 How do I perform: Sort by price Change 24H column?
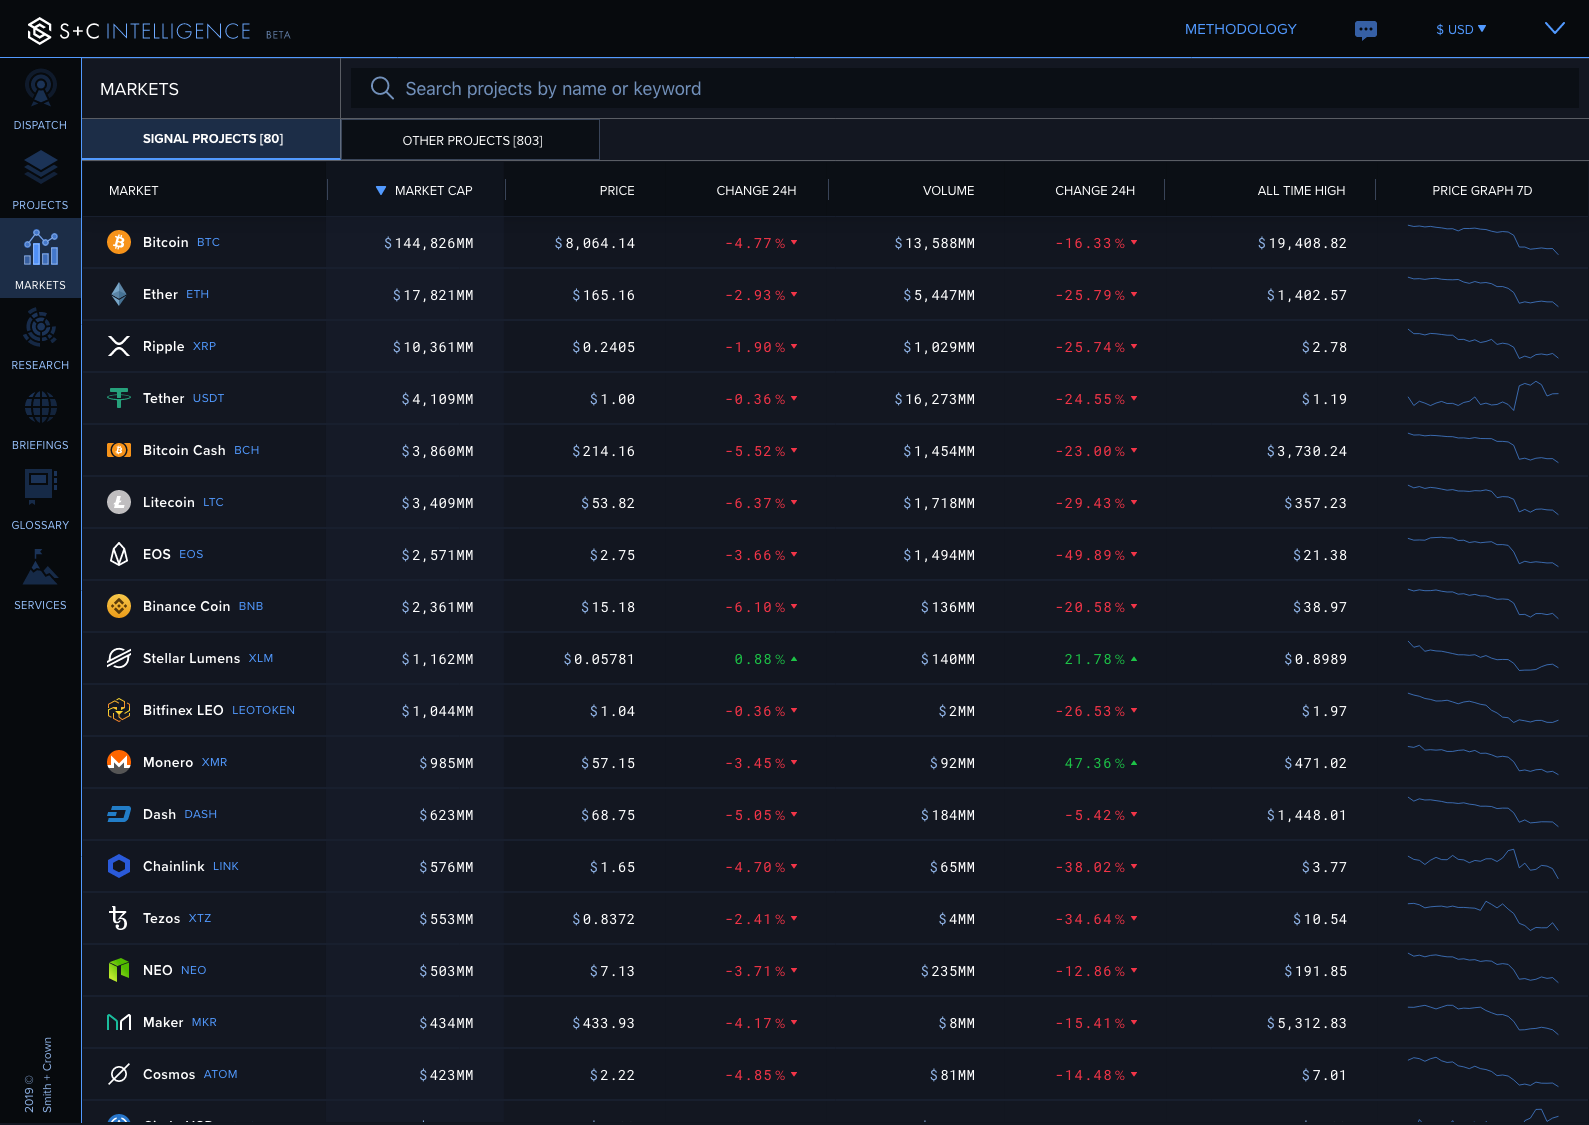point(756,191)
